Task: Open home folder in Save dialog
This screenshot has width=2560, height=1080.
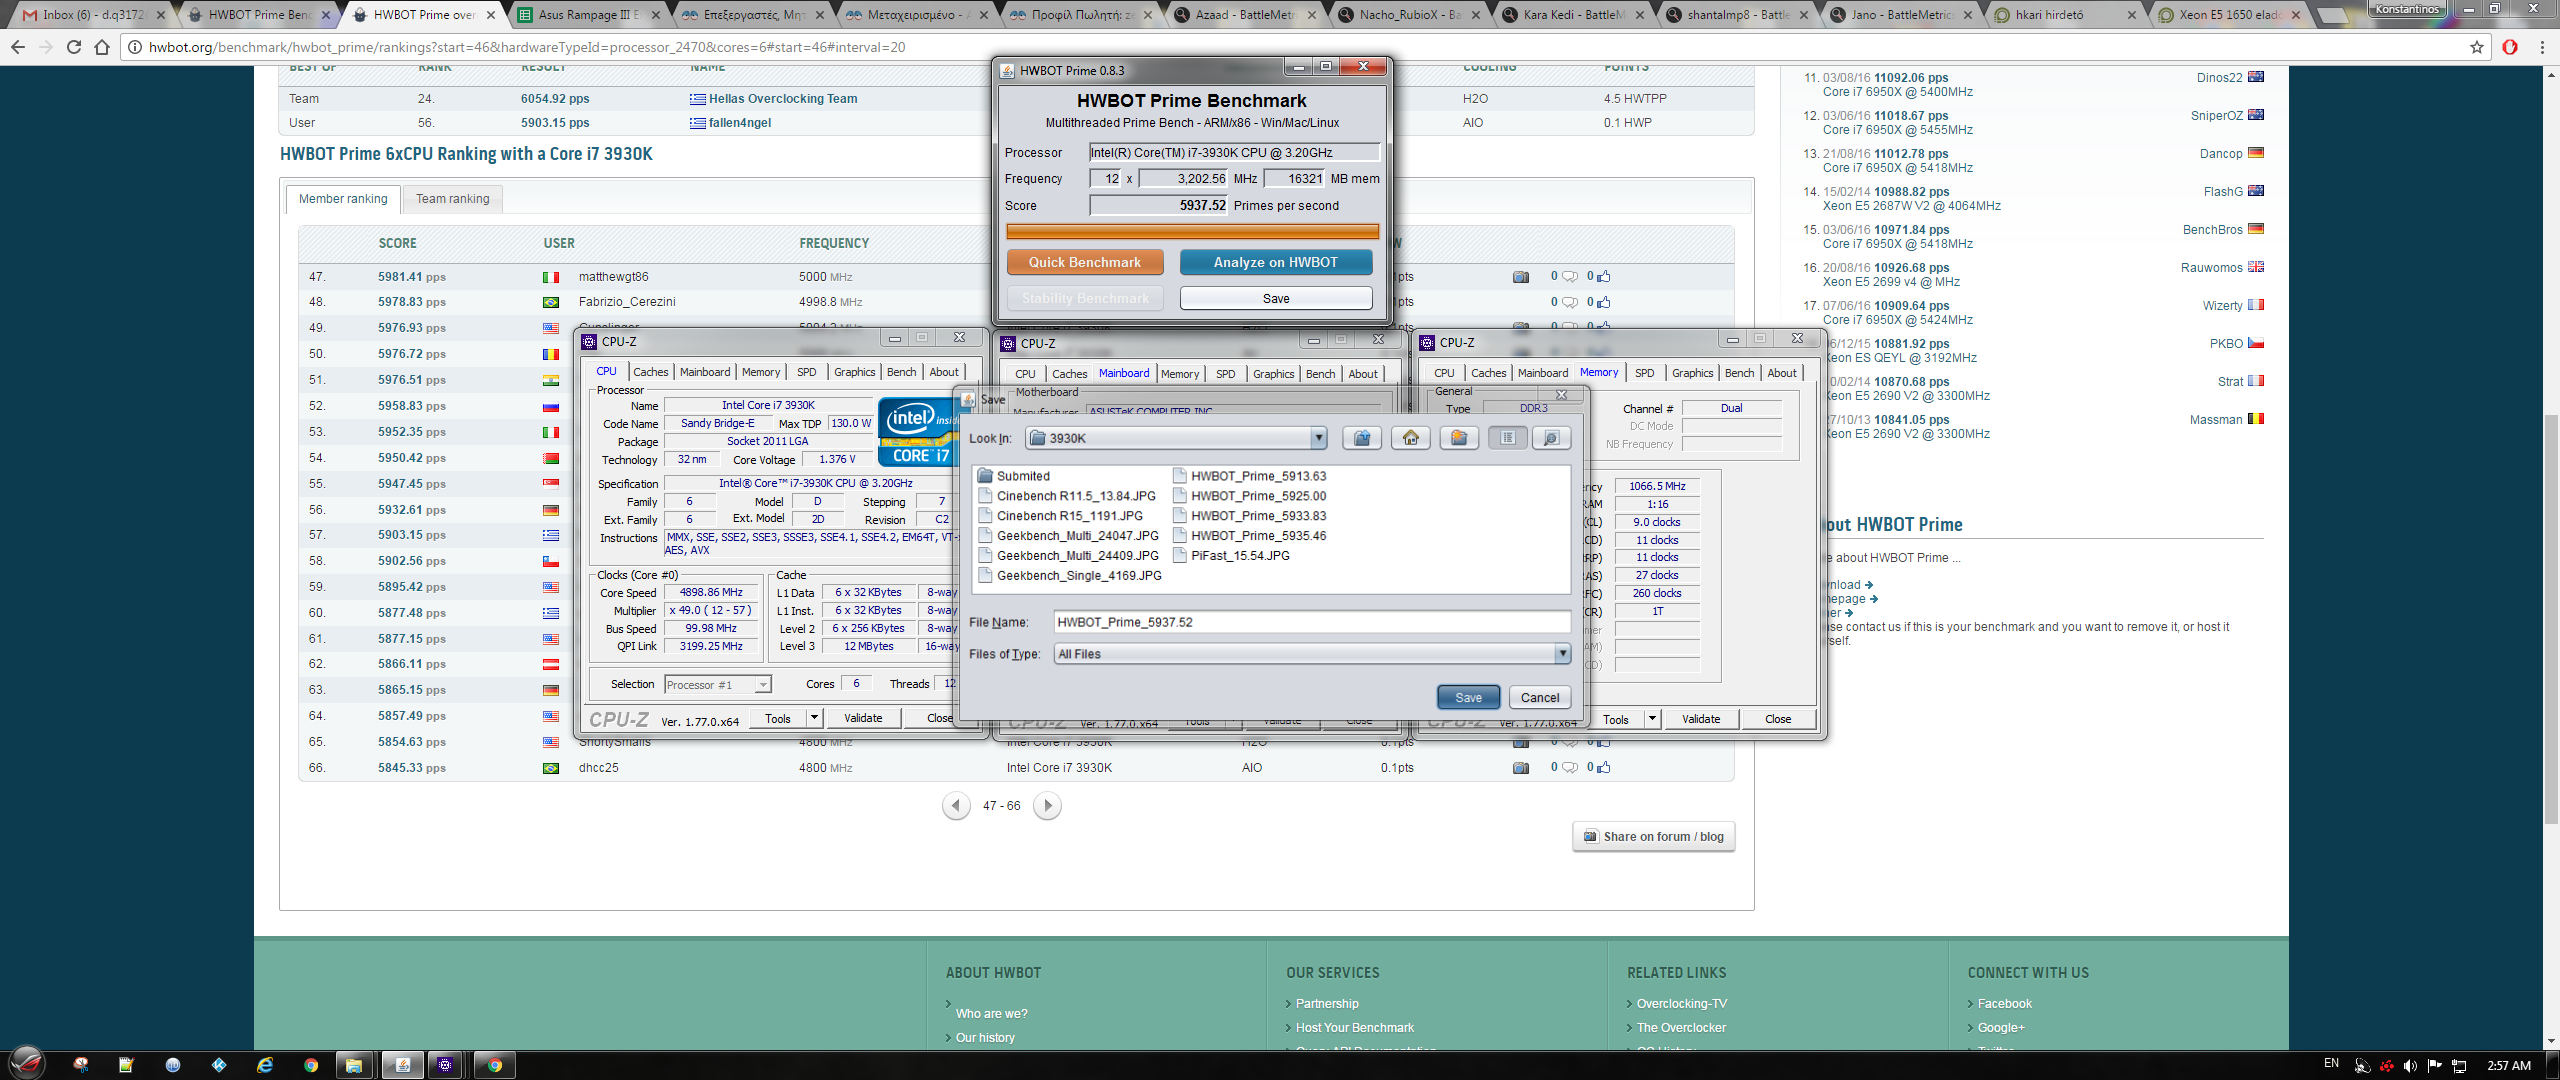Action: coord(1410,438)
